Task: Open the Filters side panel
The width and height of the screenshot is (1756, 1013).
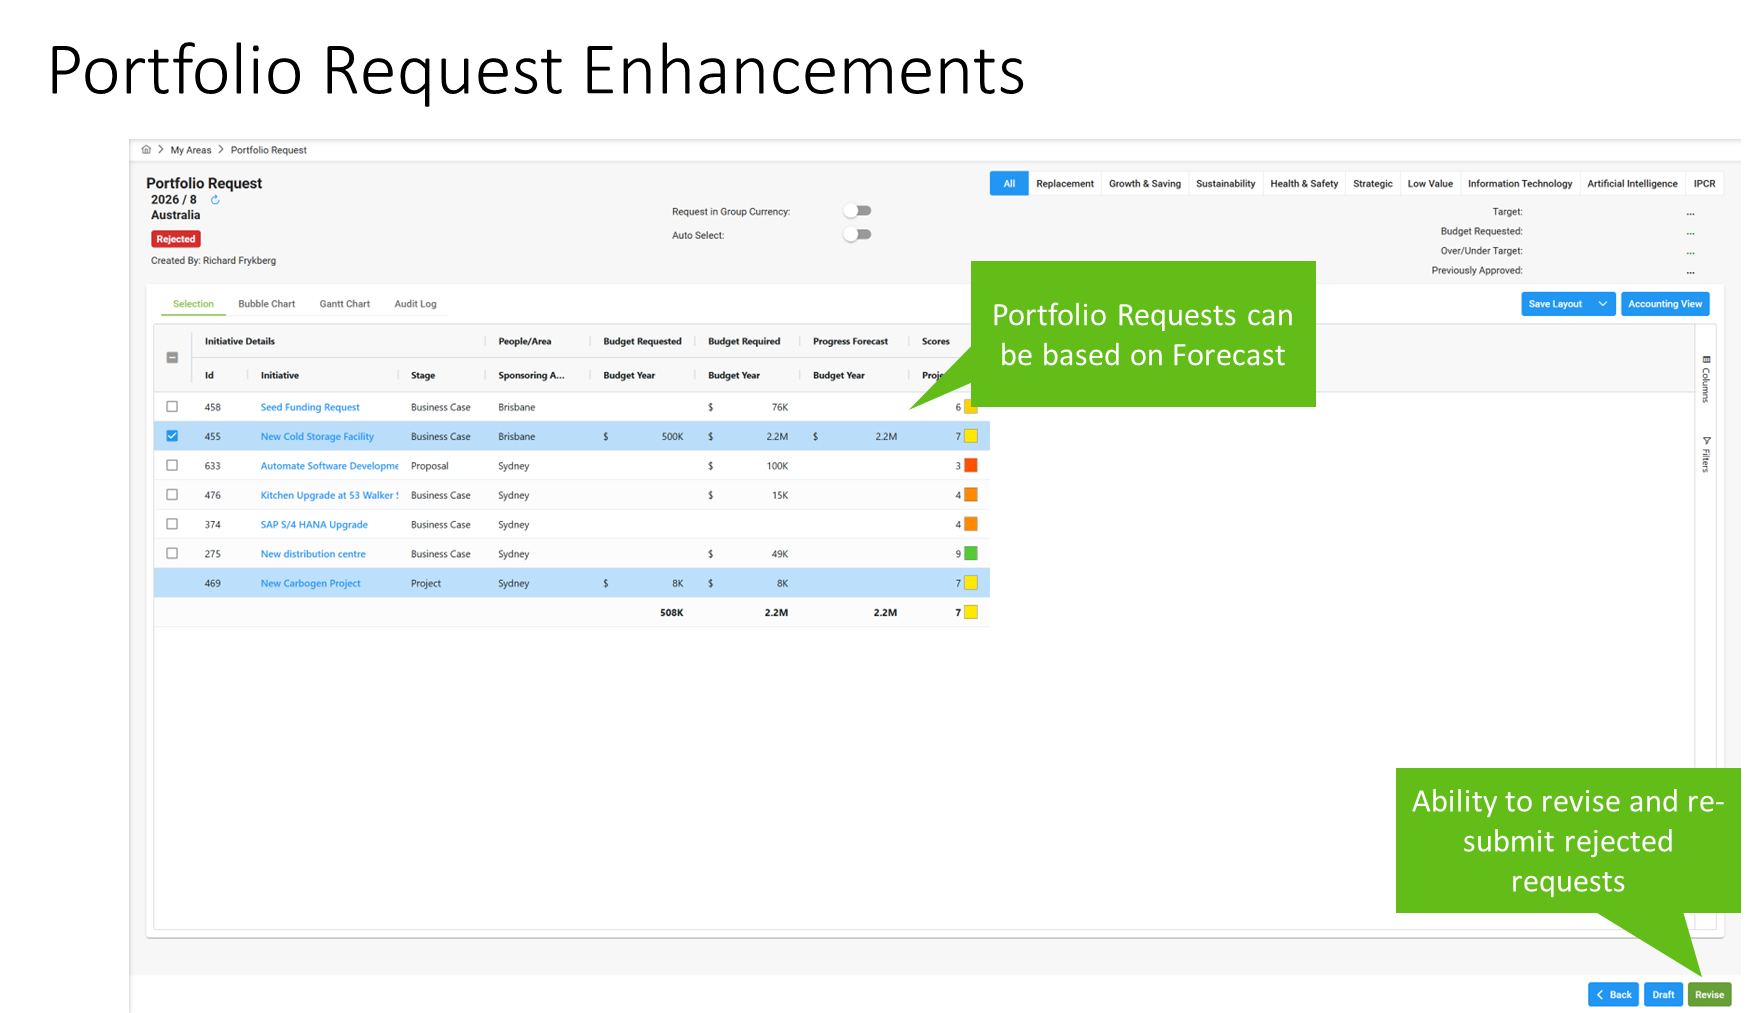Action: pos(1706,454)
